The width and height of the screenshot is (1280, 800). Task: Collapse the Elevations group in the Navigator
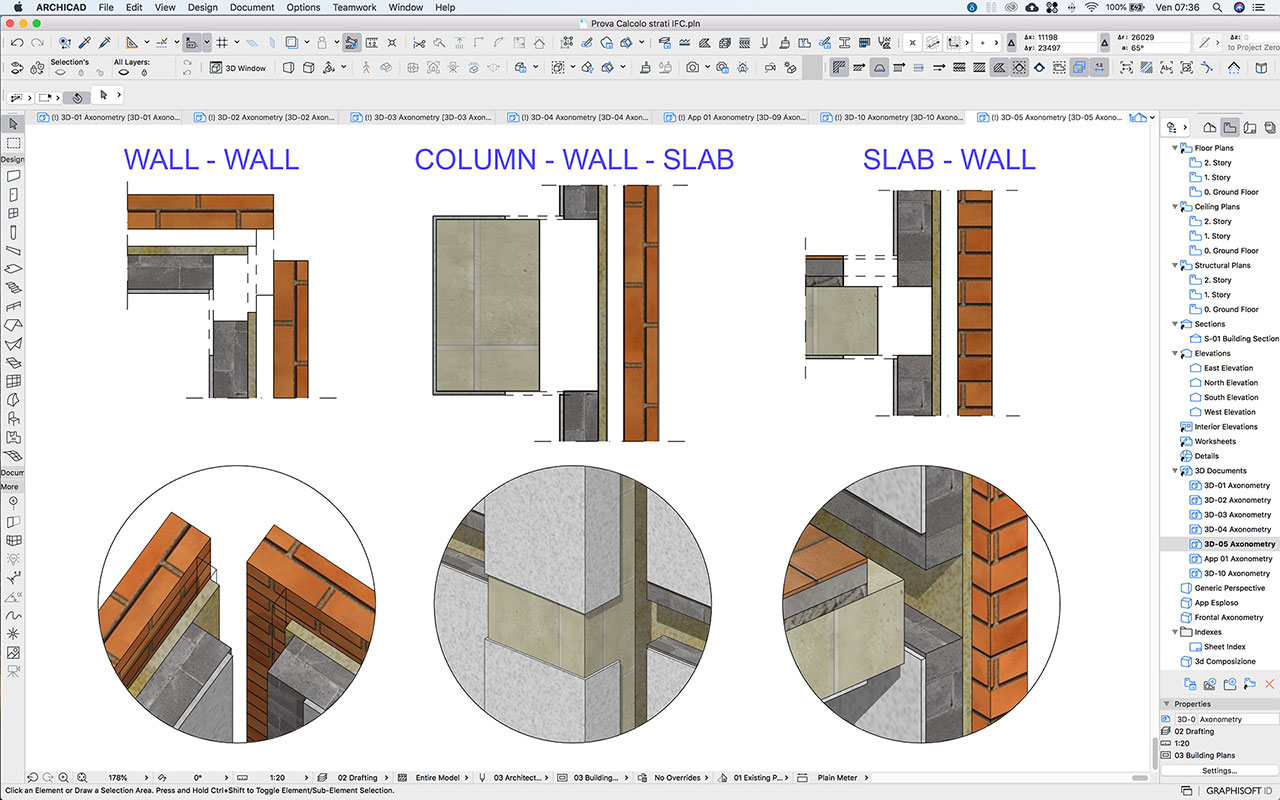[1176, 353]
